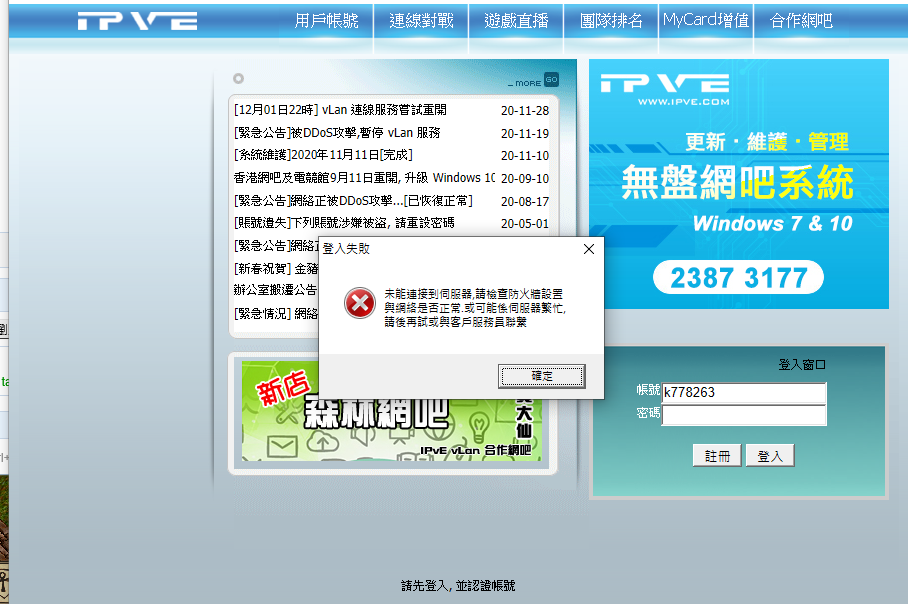This screenshot has height=604, width=908.
Task: Click the GO icon beside MORE
Action: pyautogui.click(x=551, y=80)
